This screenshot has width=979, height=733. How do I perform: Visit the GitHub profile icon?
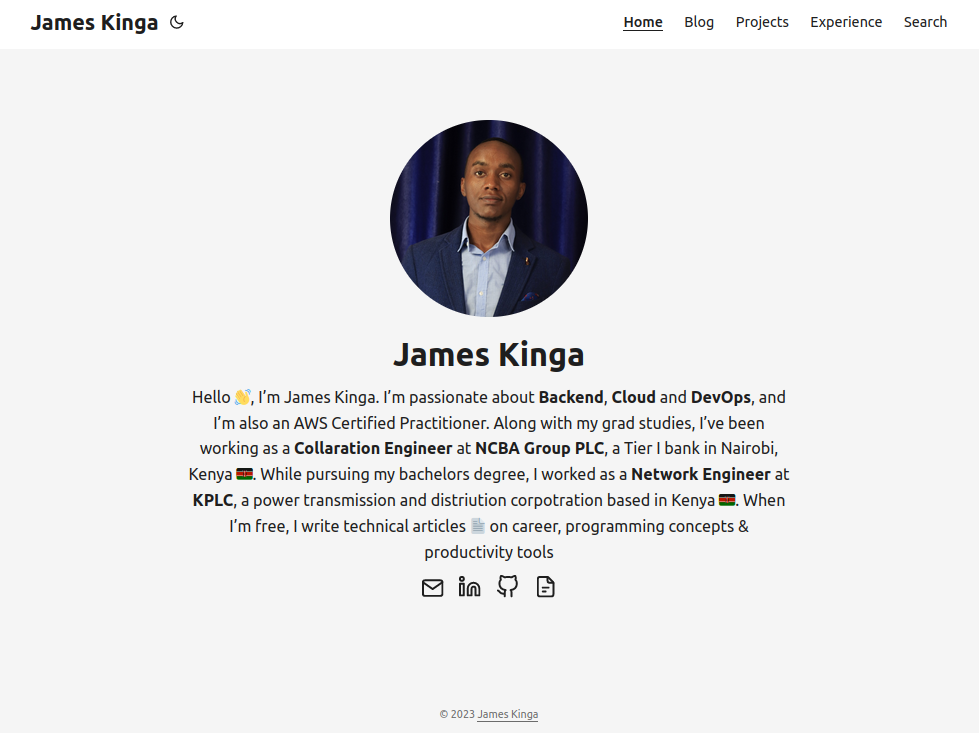pyautogui.click(x=508, y=586)
